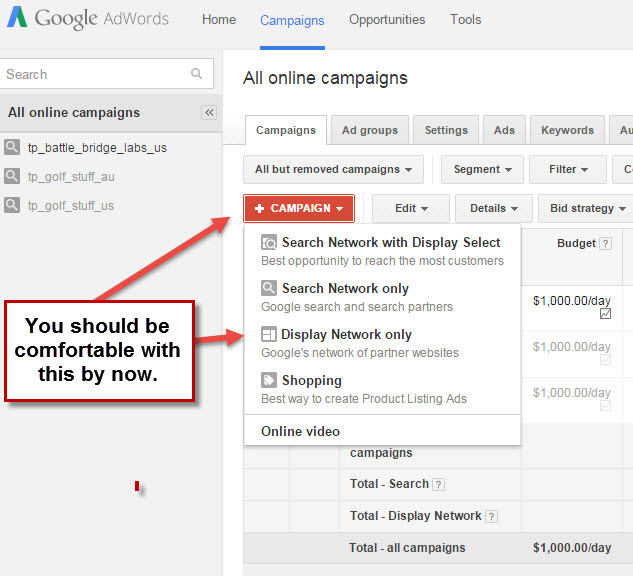The image size is (633, 576).
Task: Switch to the Ads tab
Action: coord(504,130)
